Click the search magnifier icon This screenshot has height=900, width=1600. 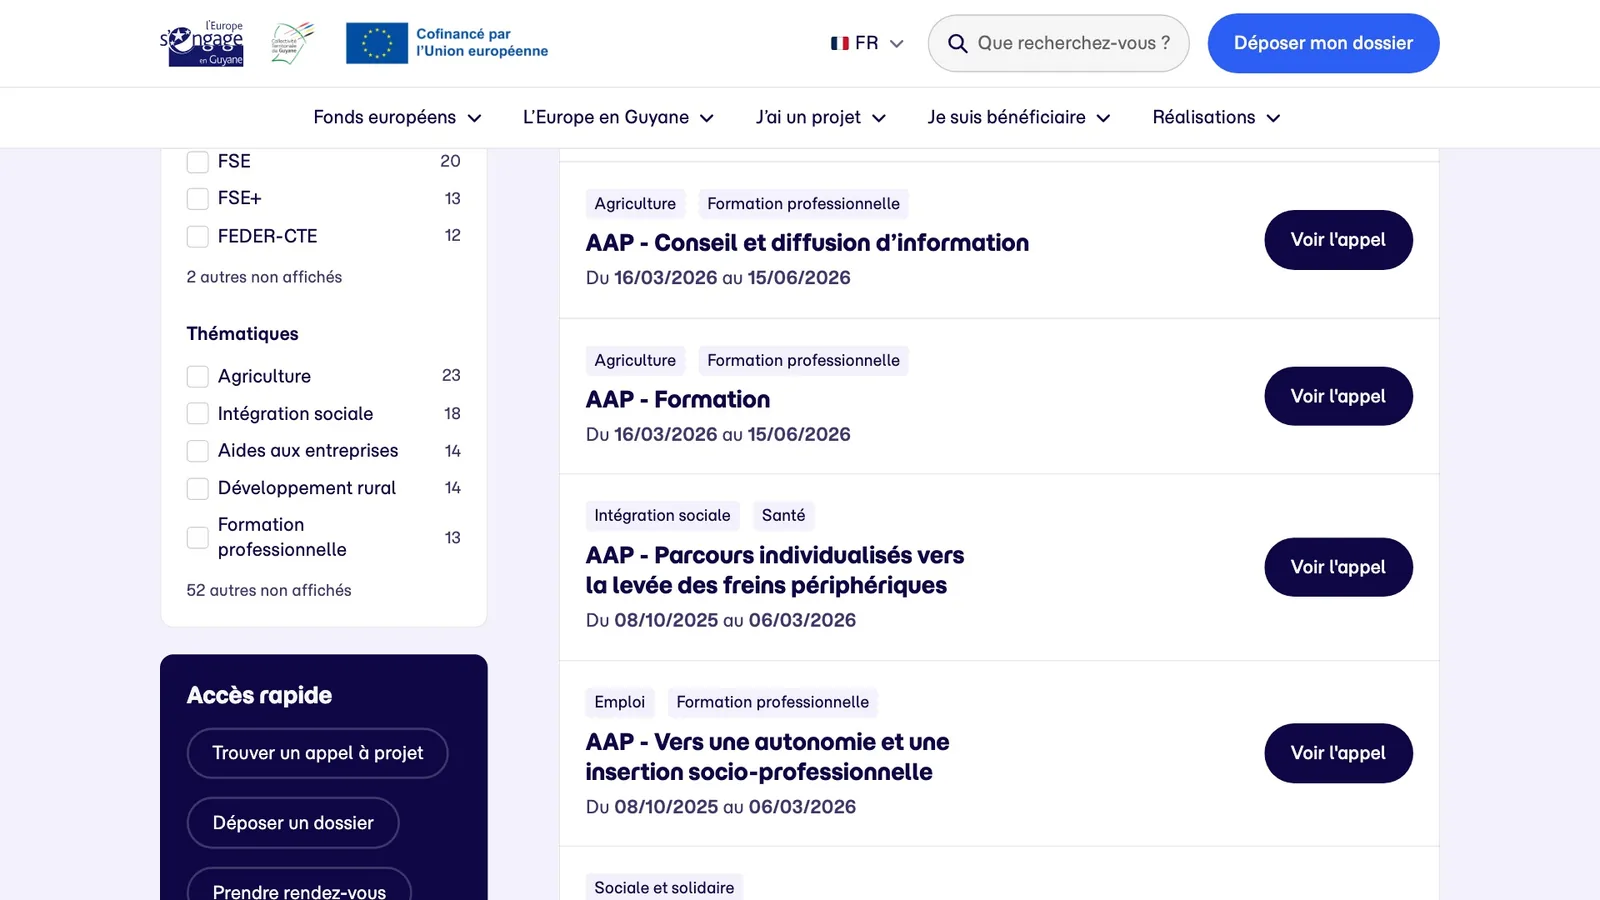(x=957, y=44)
